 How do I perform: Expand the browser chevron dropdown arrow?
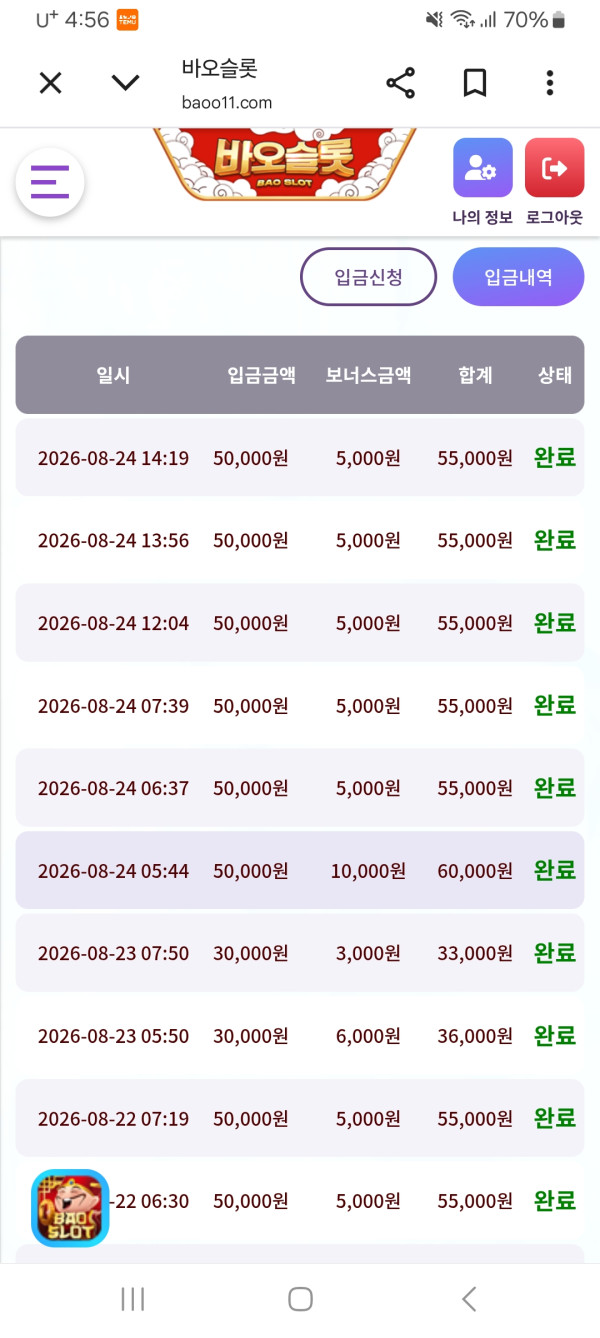[125, 83]
